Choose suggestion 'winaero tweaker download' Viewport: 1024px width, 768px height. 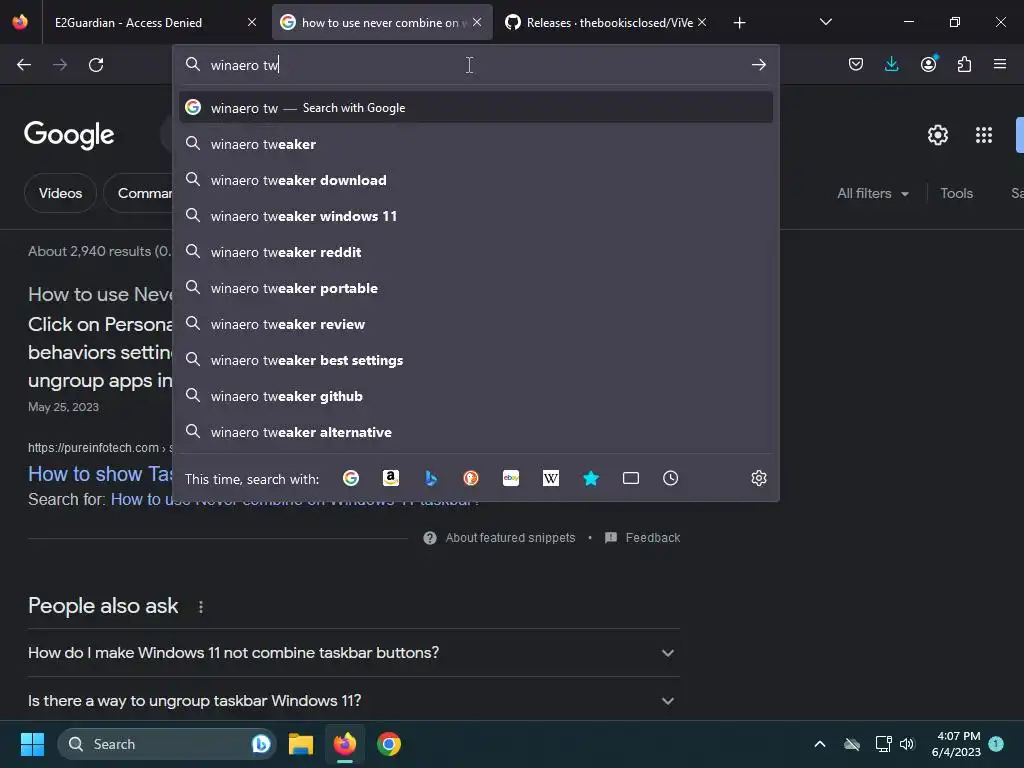pyautogui.click(x=475, y=180)
